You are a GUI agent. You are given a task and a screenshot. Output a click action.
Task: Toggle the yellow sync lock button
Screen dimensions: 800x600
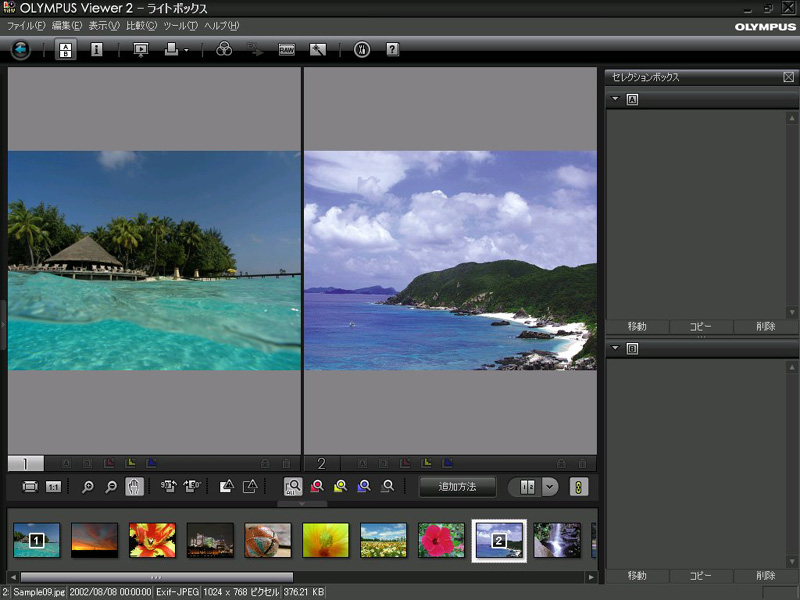point(580,487)
